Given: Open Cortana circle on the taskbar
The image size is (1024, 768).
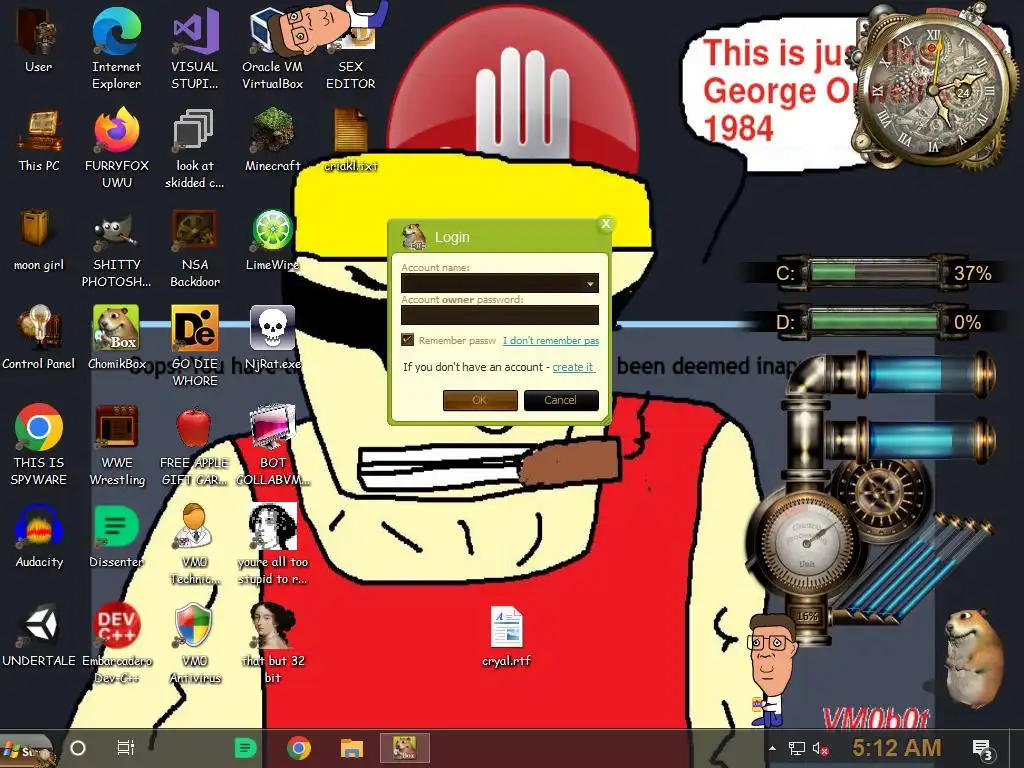Looking at the screenshot, I should [x=78, y=748].
